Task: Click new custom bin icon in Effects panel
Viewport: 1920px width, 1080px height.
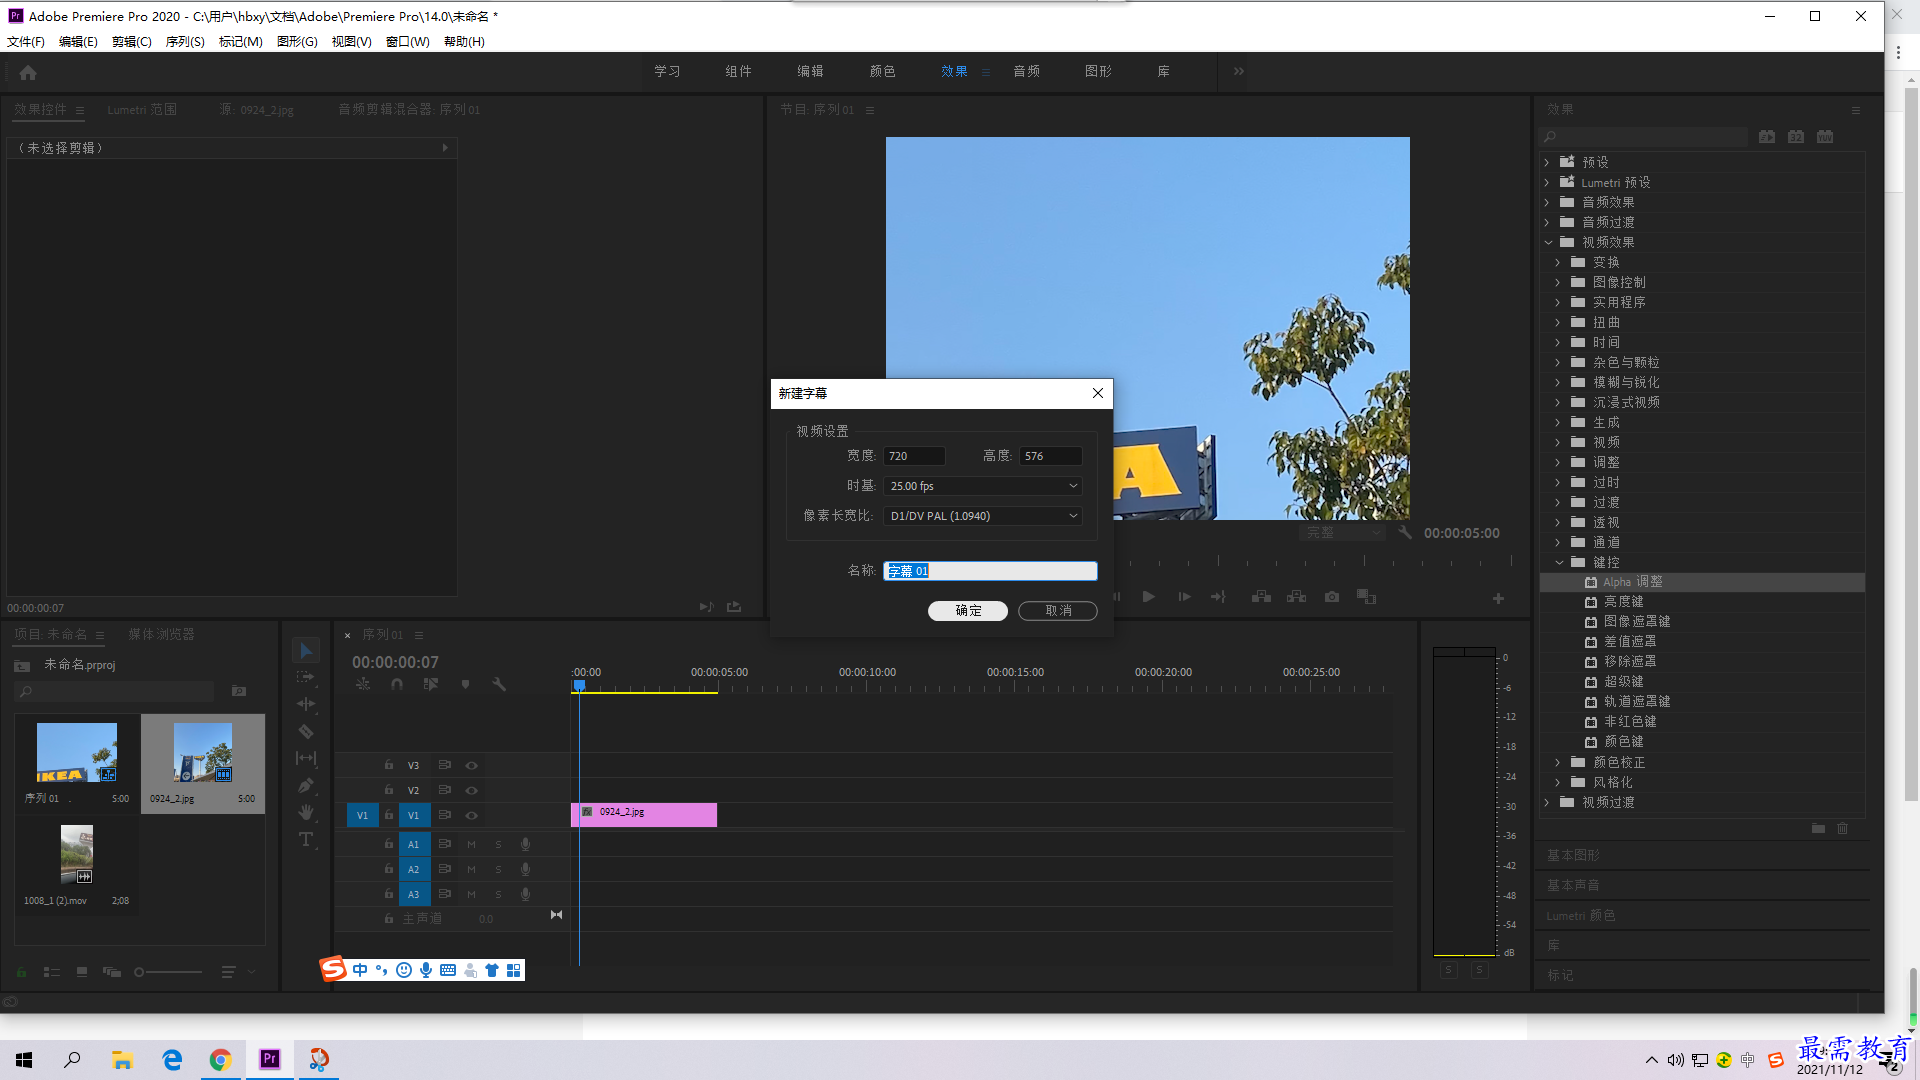Action: (1818, 828)
